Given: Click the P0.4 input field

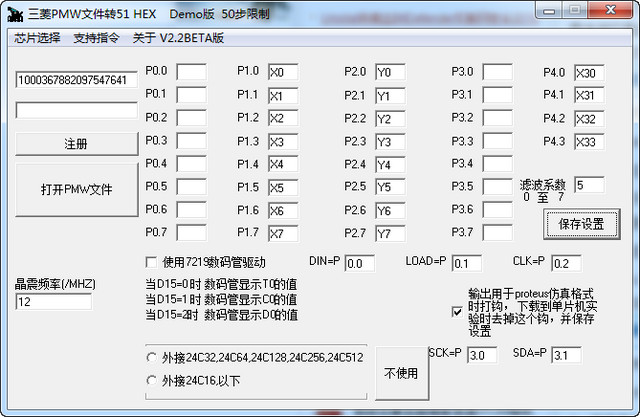Looking at the screenshot, I should click(191, 164).
